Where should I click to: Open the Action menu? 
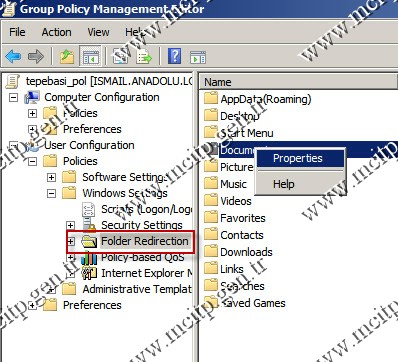point(56,32)
